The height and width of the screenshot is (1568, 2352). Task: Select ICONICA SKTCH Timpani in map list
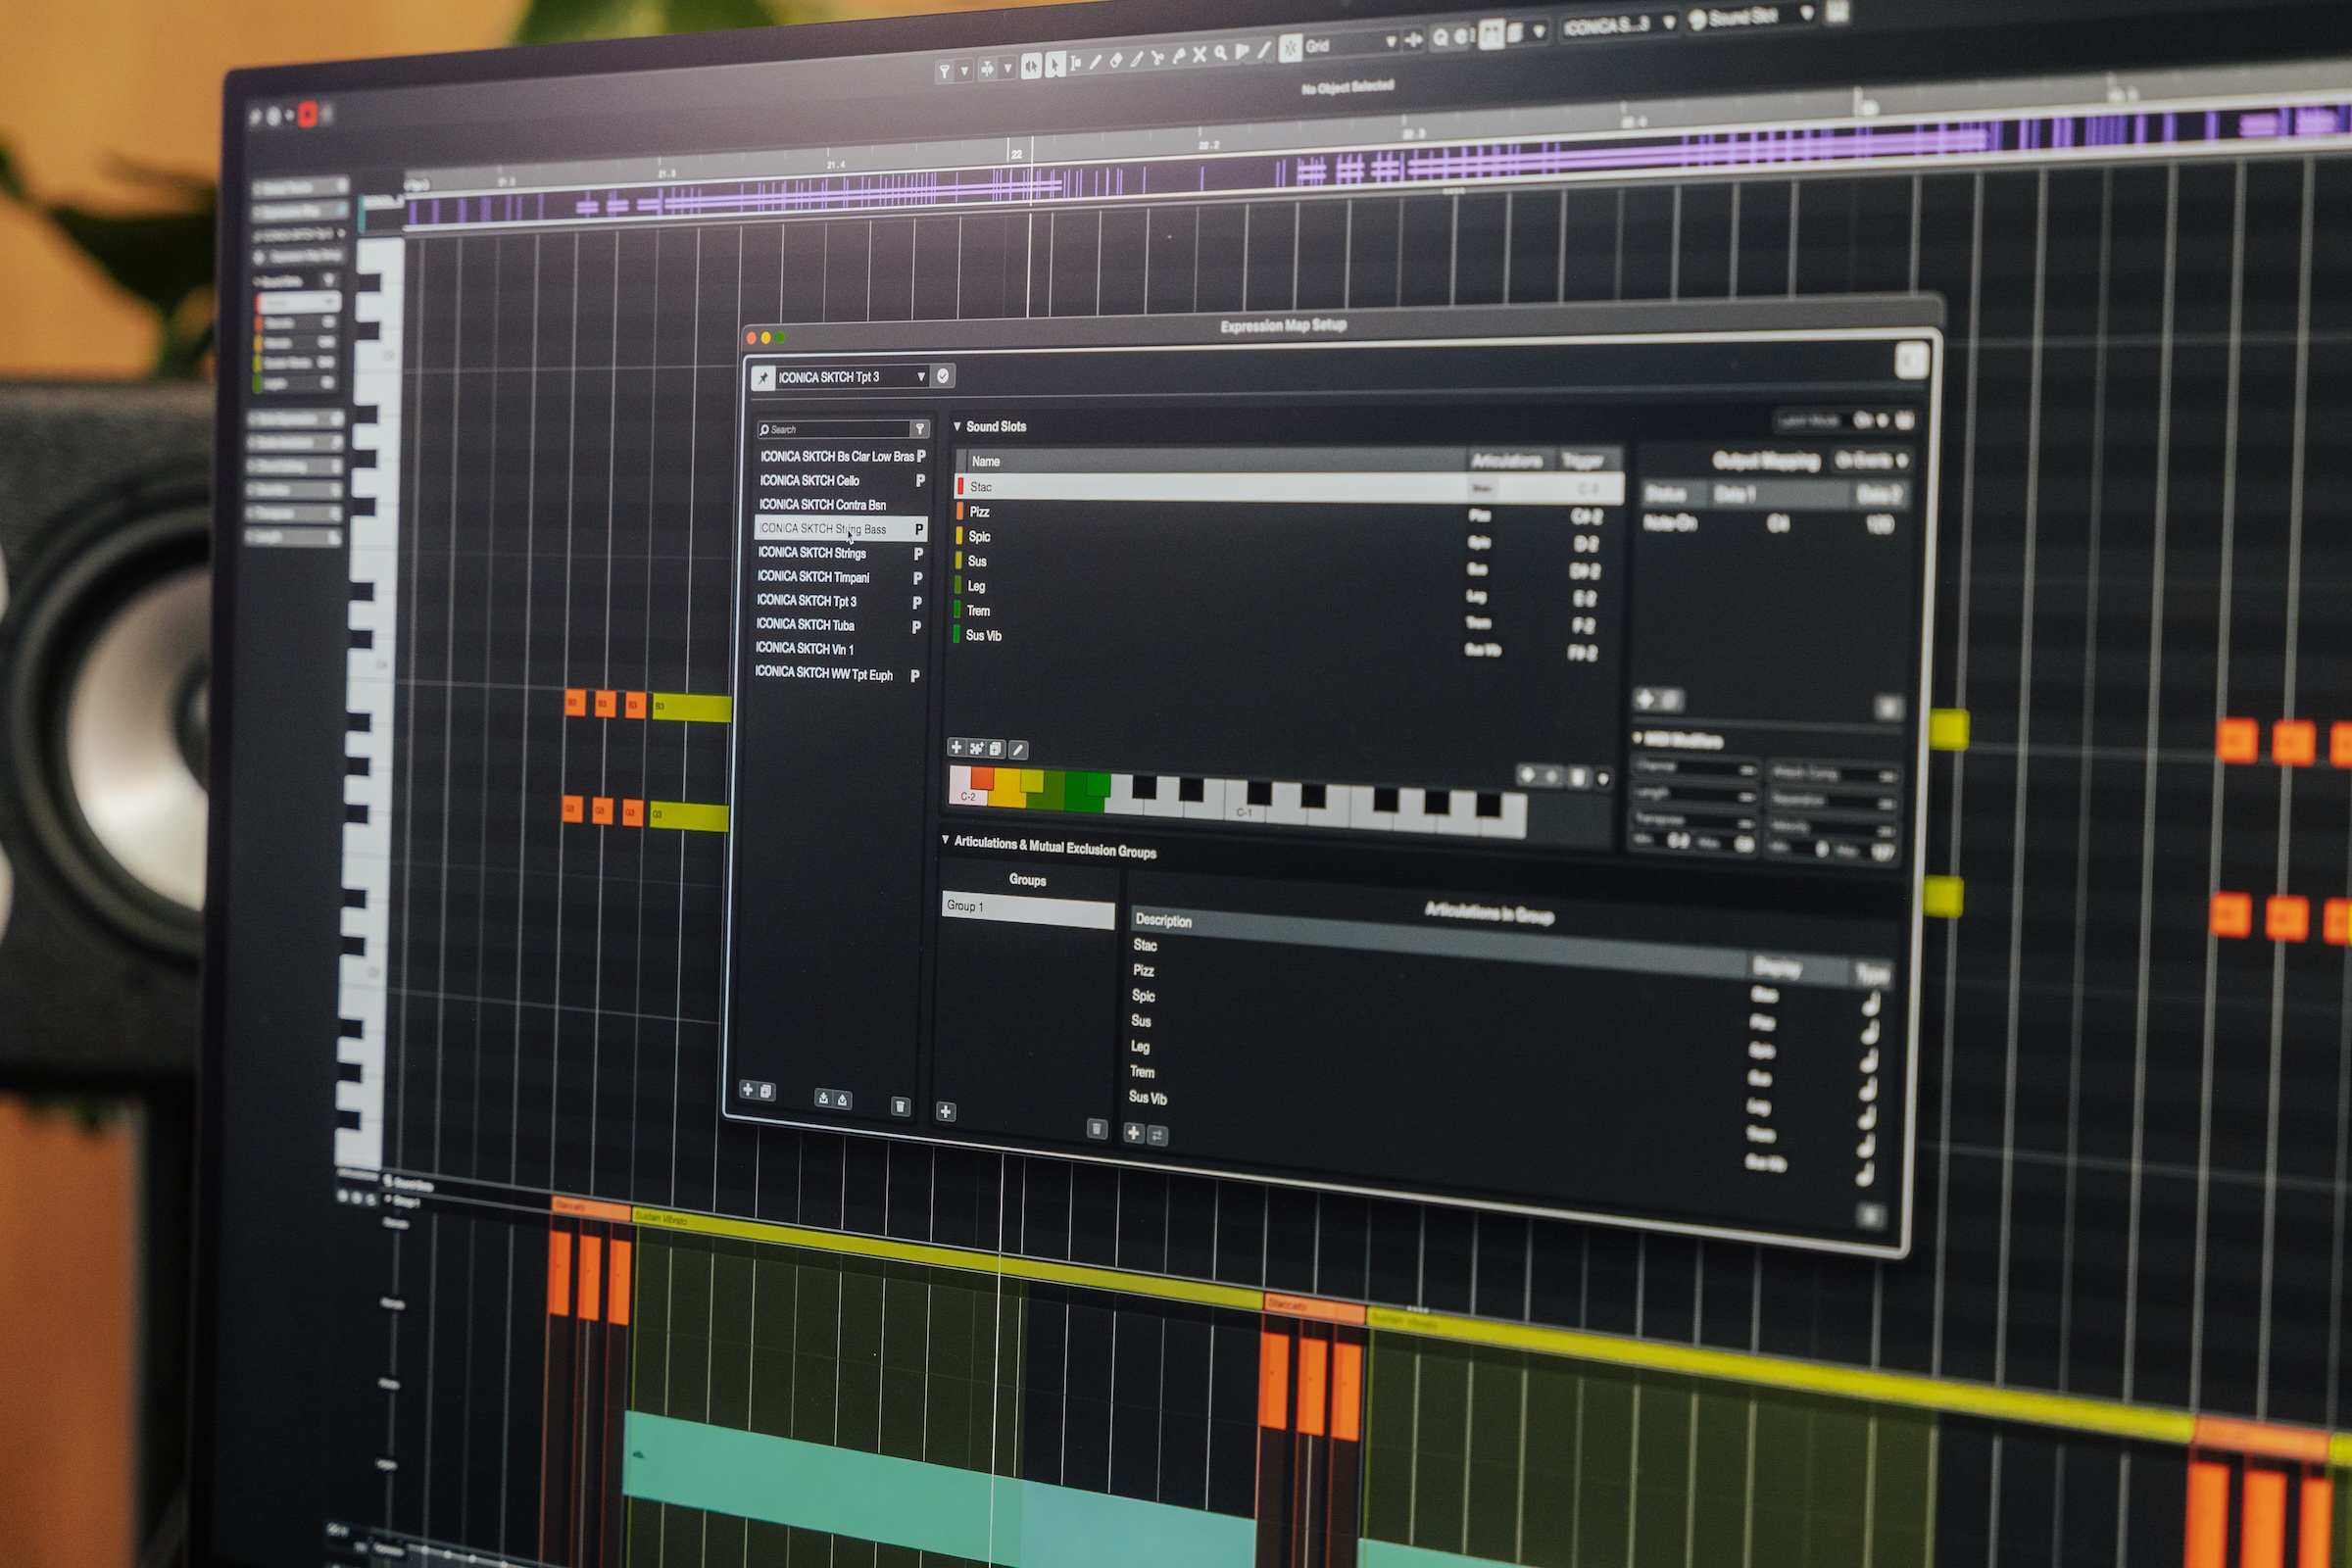[813, 577]
